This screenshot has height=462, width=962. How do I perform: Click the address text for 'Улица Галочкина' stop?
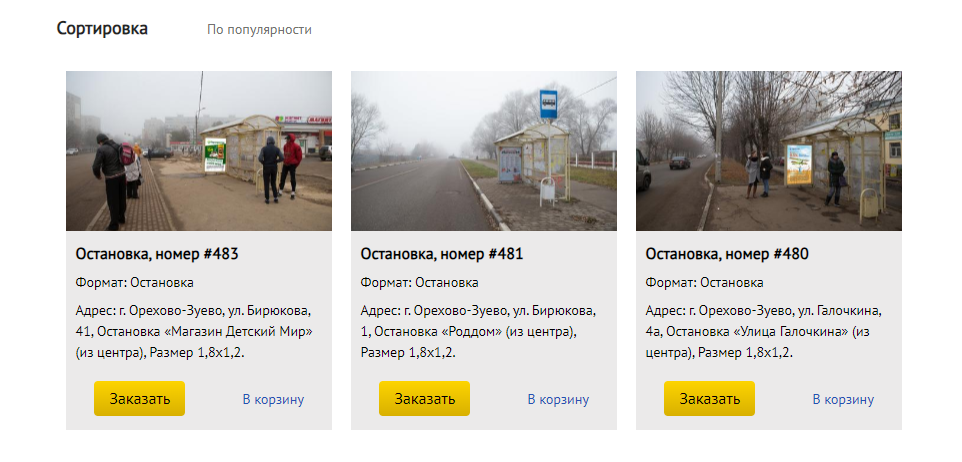pyautogui.click(x=764, y=332)
